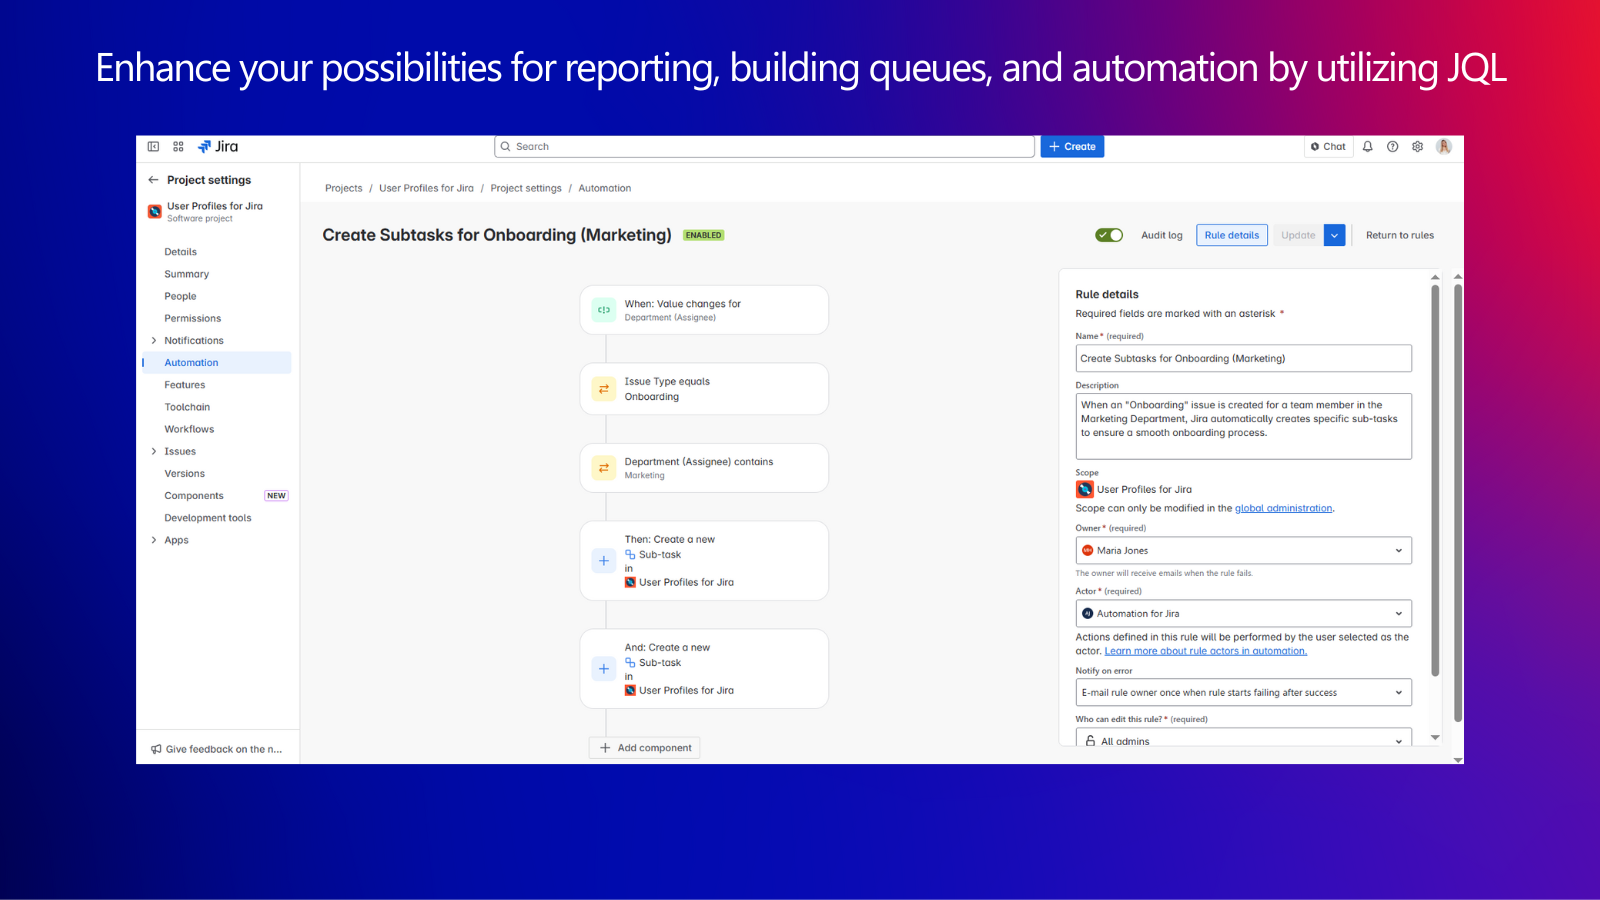1600x900 pixels.
Task: Open the Owner dropdown showing Maria Jones
Action: tap(1243, 551)
